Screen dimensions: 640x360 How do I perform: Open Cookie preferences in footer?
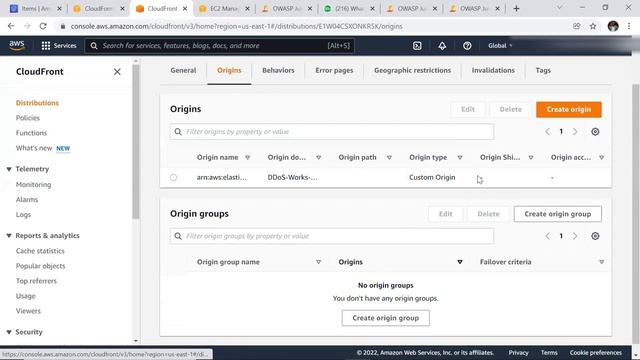[x=596, y=353]
